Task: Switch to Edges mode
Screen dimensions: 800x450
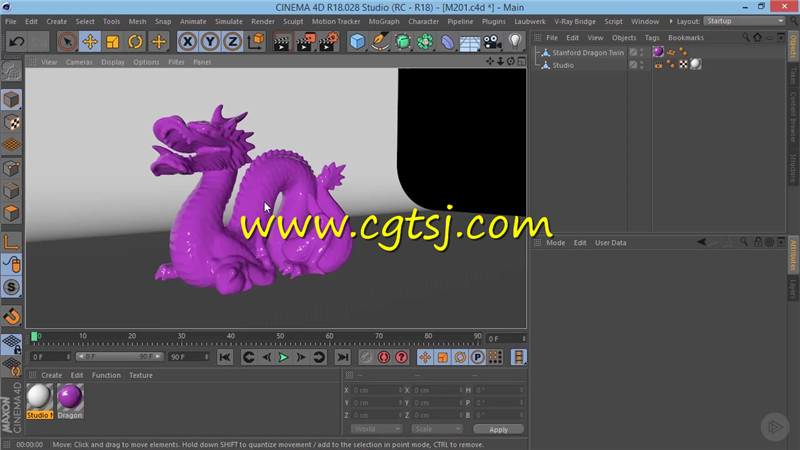Action: tap(11, 191)
